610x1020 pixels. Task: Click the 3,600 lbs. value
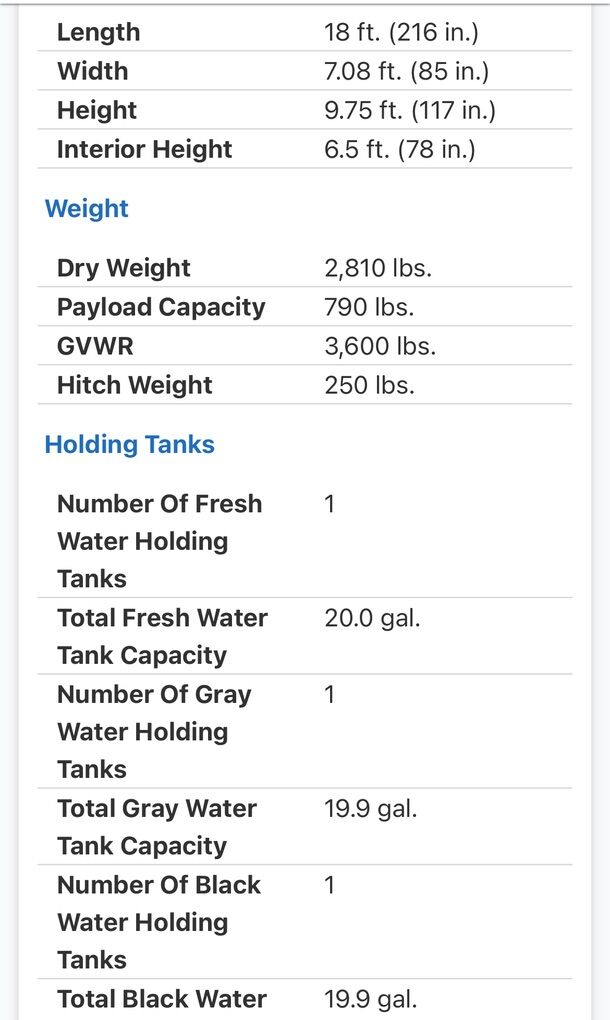[x=380, y=346]
